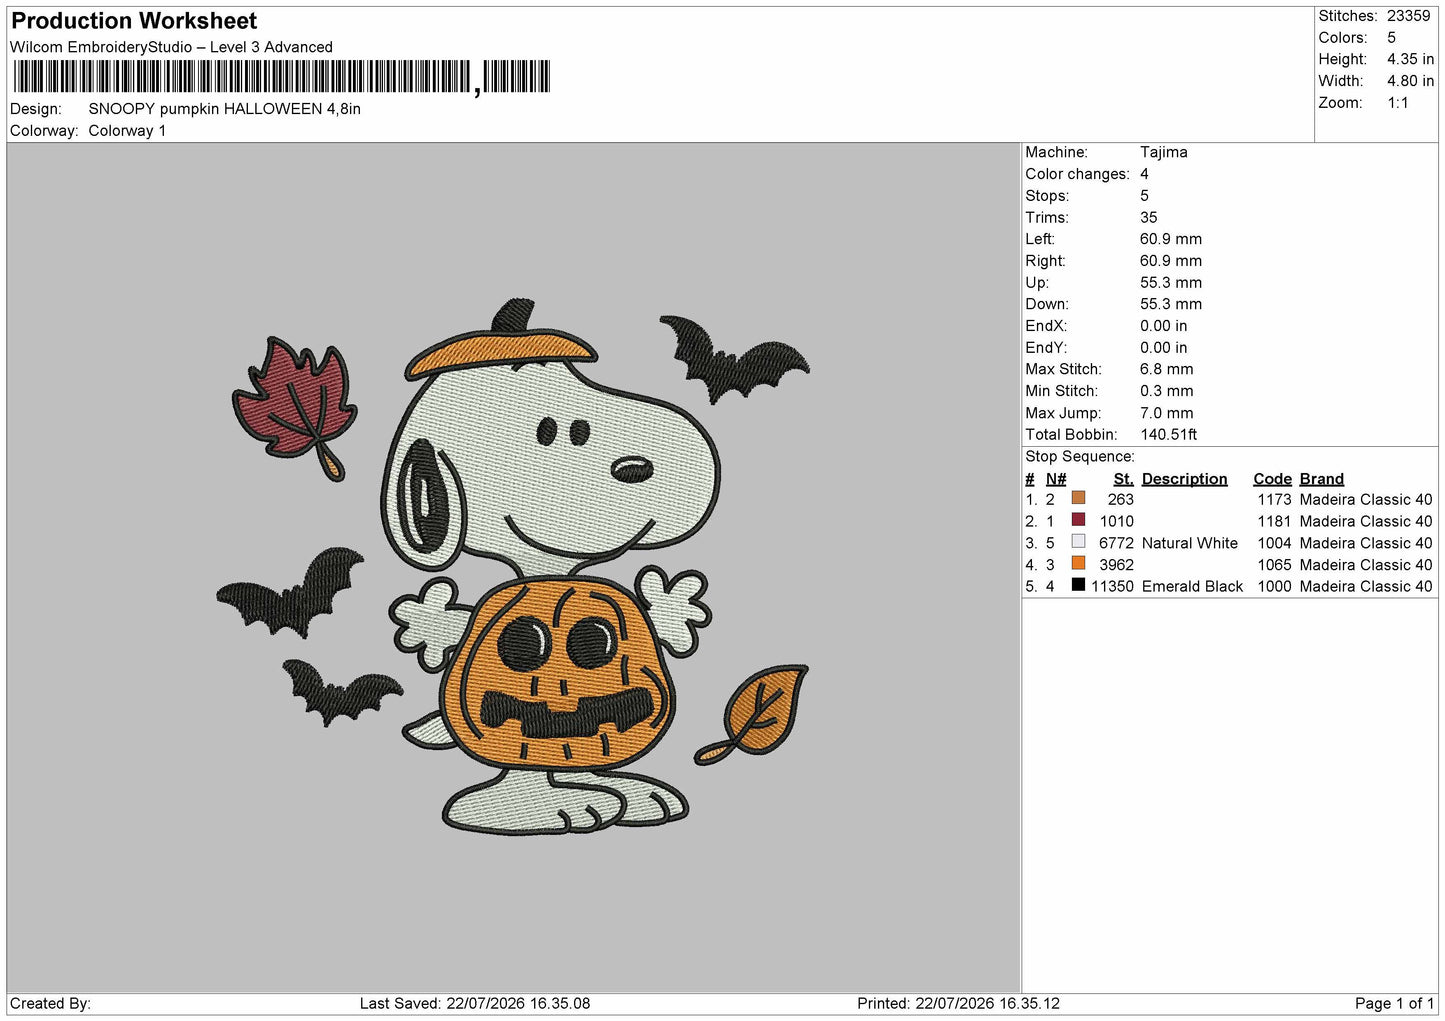Select stitch count 6772 in the sequence
This screenshot has width=1445, height=1021.
tap(1116, 544)
